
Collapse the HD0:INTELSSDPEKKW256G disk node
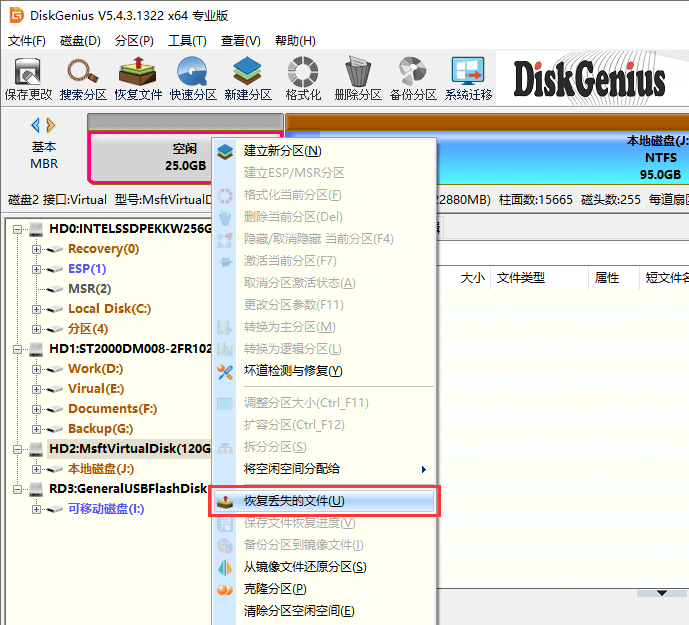(17, 229)
